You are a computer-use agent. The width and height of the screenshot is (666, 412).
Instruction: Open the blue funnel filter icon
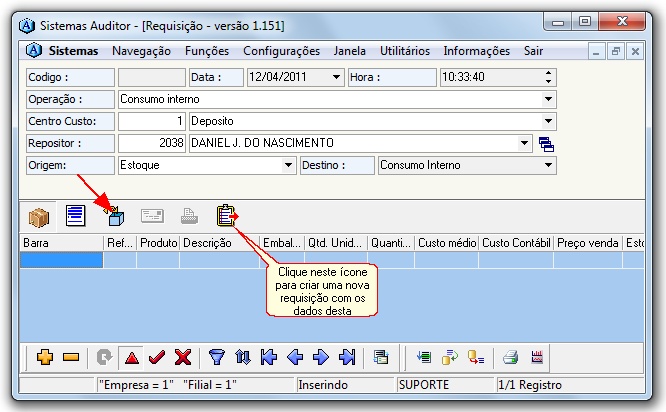pos(216,357)
